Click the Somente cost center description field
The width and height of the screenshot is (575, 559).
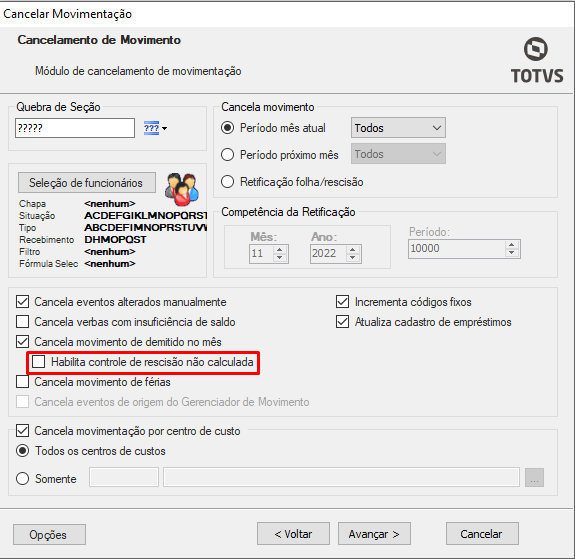pyautogui.click(x=341, y=477)
